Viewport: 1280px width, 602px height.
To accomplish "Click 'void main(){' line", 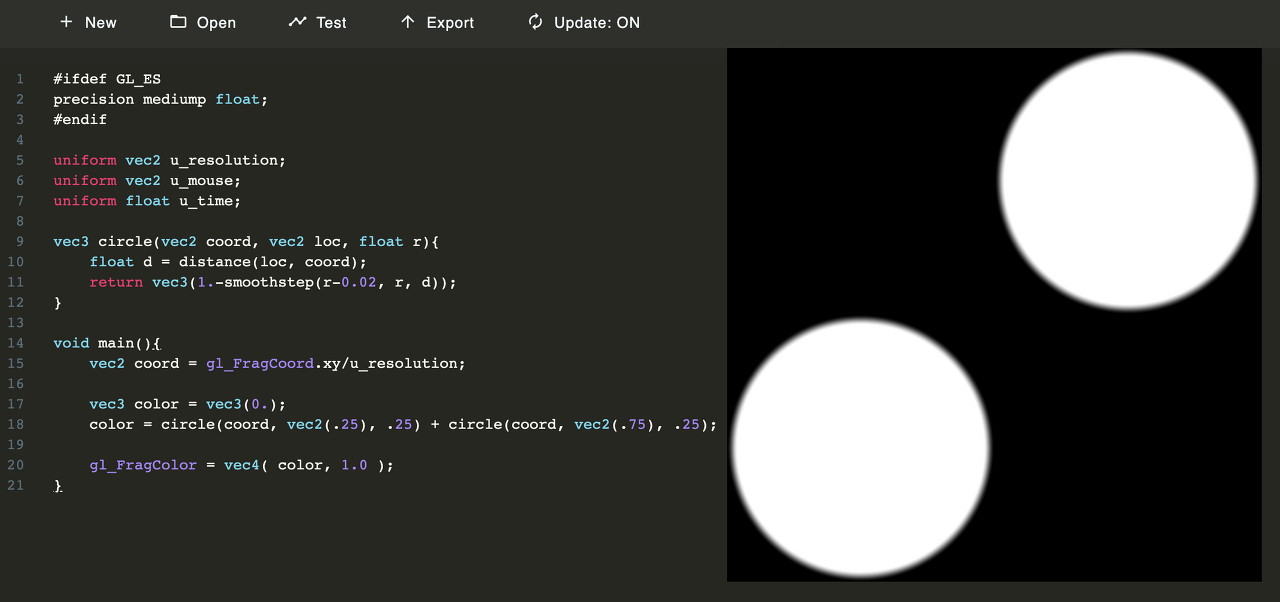I will coord(107,343).
